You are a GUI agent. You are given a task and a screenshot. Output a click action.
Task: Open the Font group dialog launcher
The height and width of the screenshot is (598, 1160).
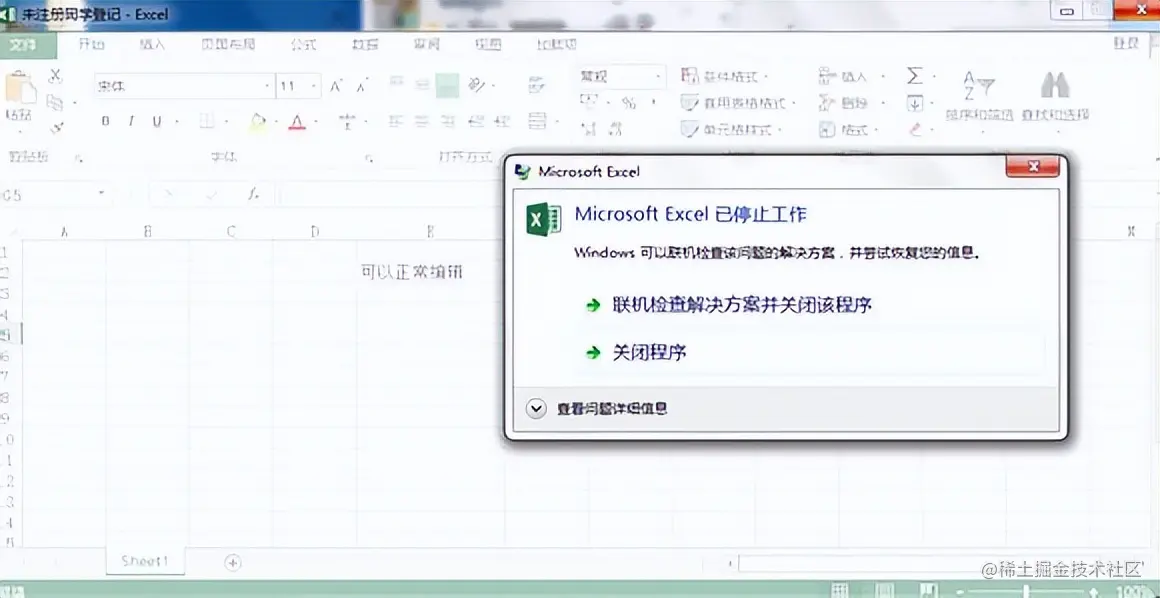click(368, 158)
